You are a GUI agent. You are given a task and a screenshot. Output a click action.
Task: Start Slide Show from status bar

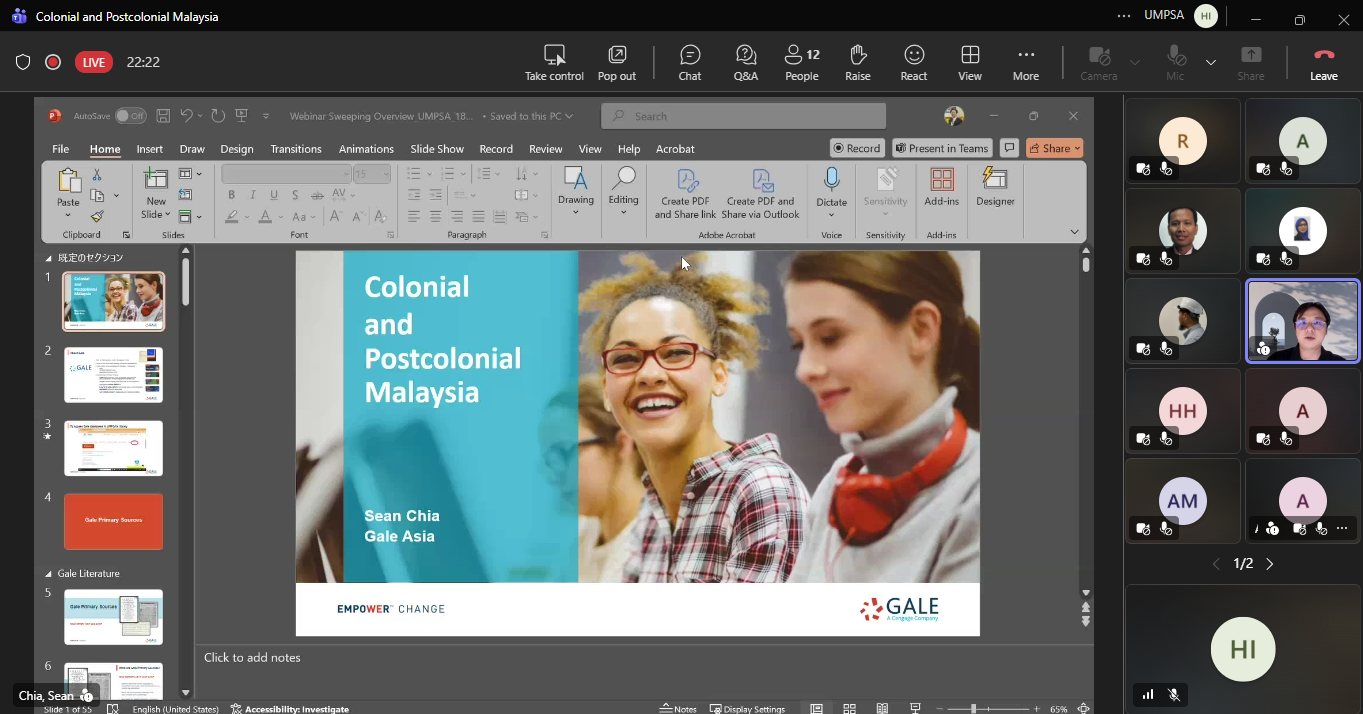pyautogui.click(x=915, y=708)
